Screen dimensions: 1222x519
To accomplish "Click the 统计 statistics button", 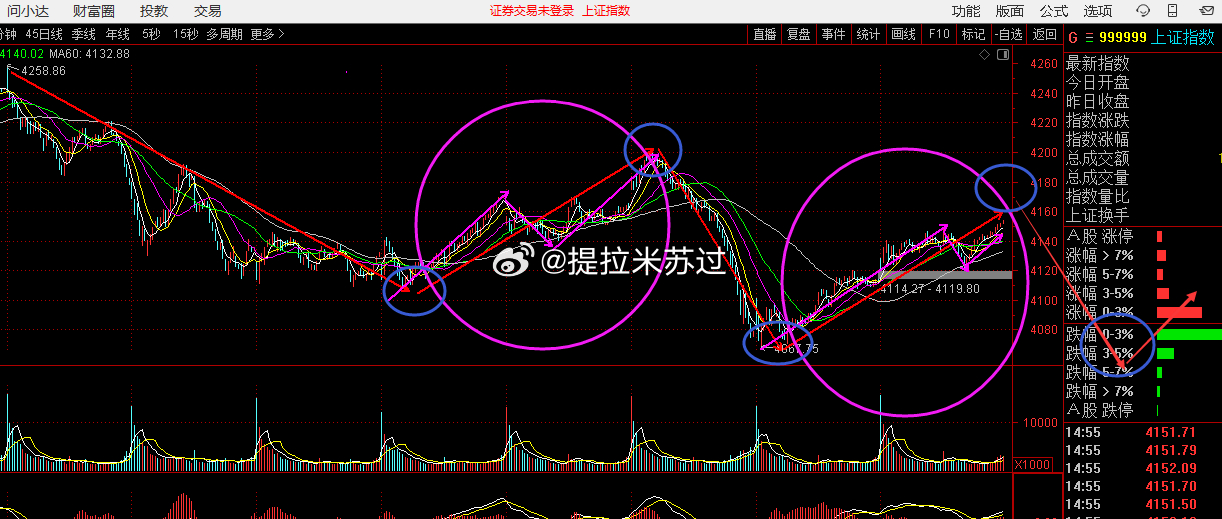I will [x=868, y=34].
